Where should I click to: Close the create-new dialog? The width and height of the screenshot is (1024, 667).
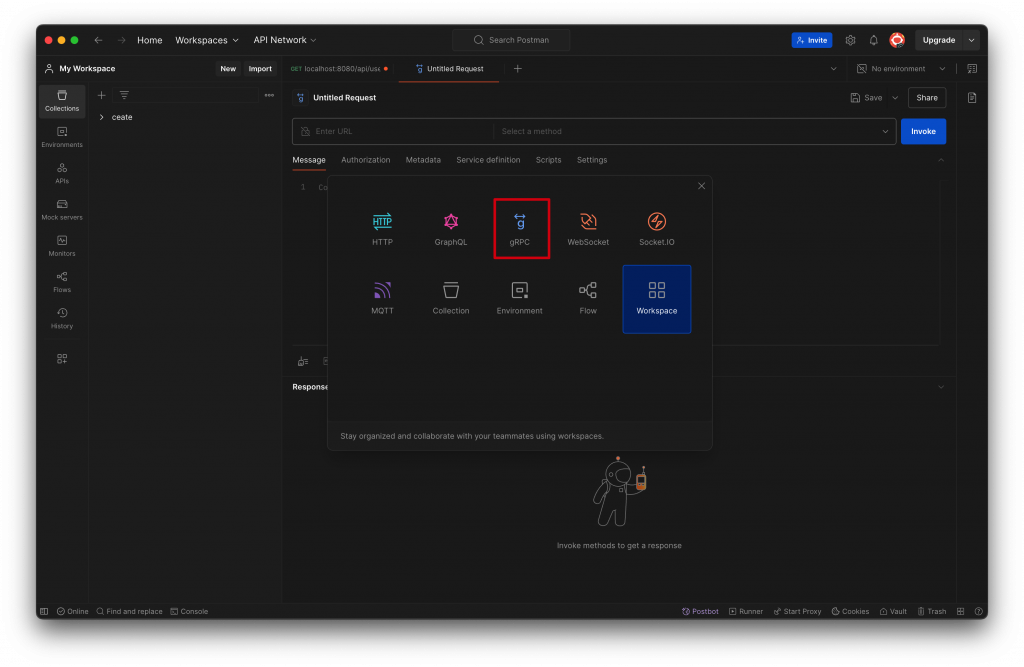pyautogui.click(x=701, y=186)
